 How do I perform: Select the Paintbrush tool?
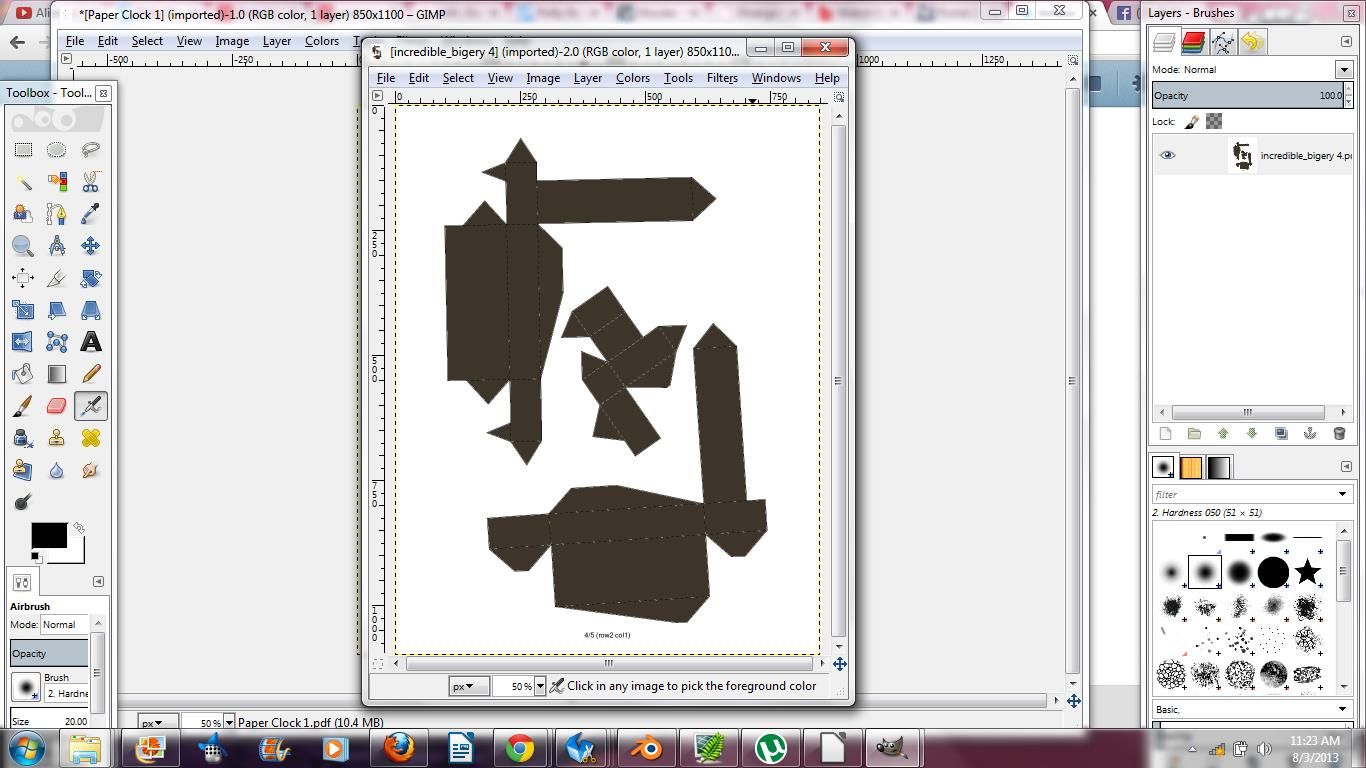coord(24,406)
